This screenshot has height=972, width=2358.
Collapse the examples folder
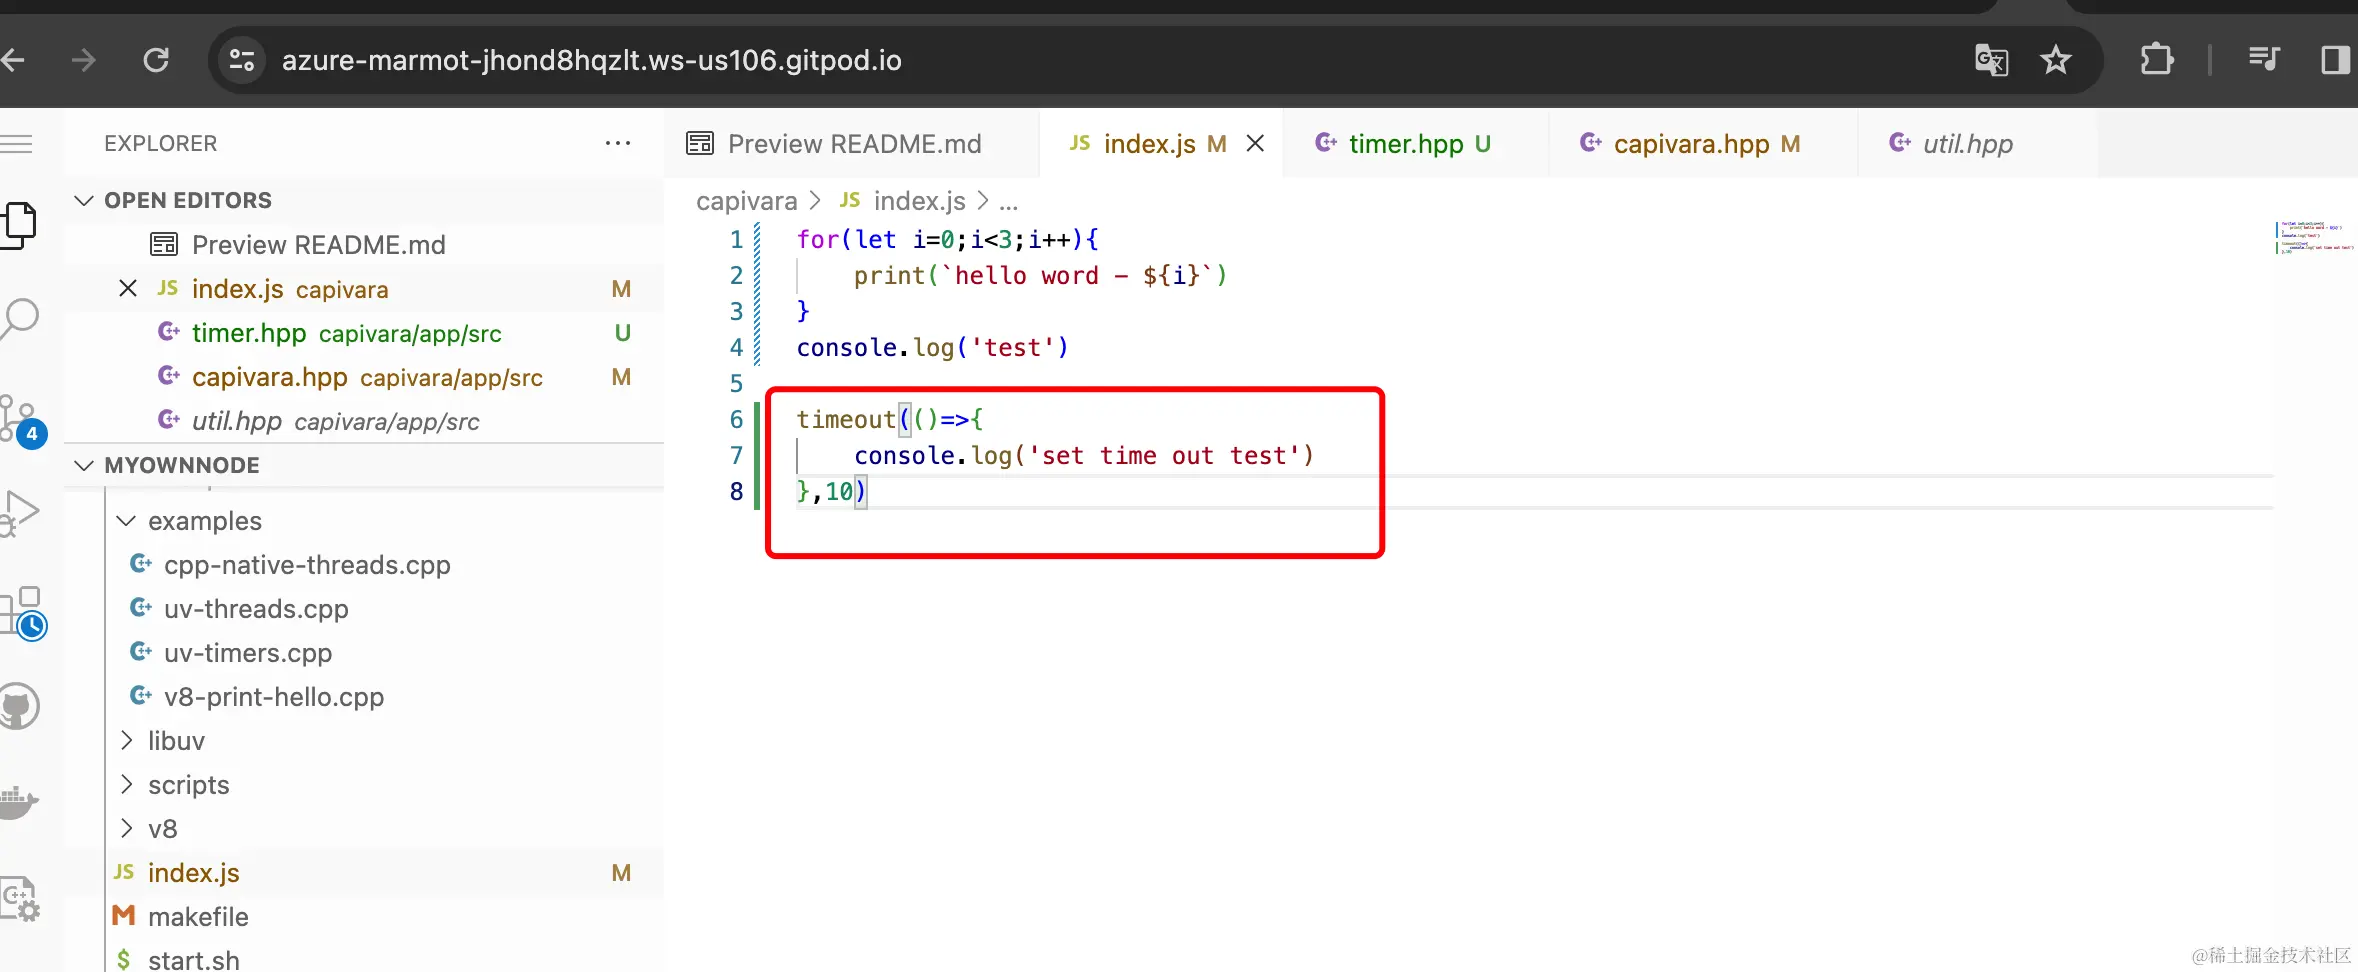(126, 521)
